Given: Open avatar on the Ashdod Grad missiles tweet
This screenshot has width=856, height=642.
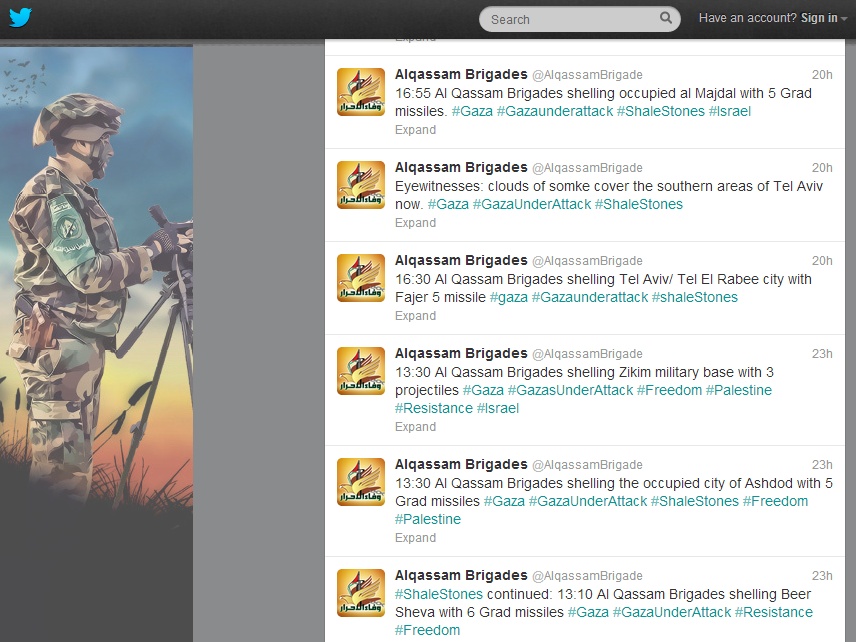Looking at the screenshot, I should pos(361,482).
